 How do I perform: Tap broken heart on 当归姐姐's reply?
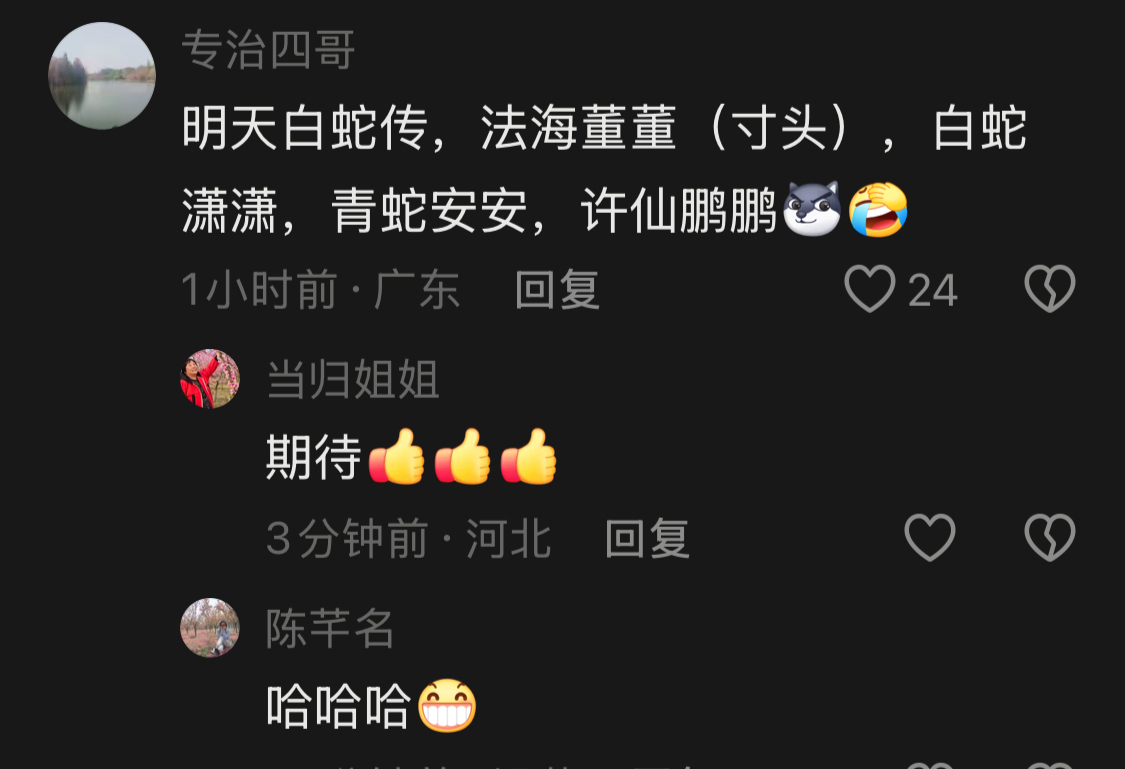pyautogui.click(x=1050, y=537)
